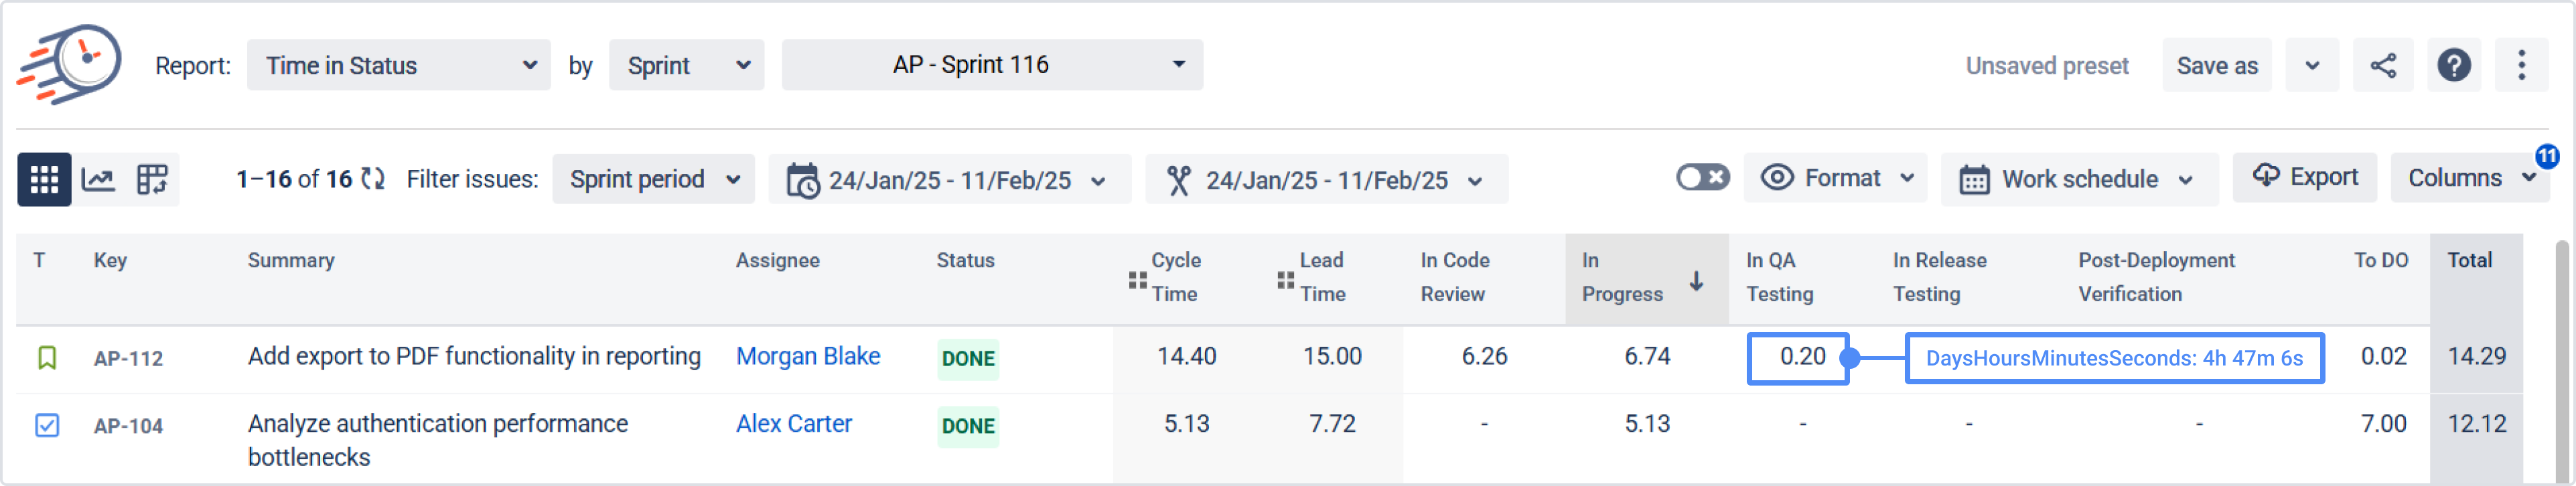Open the Work schedule menu

[x=2078, y=180]
